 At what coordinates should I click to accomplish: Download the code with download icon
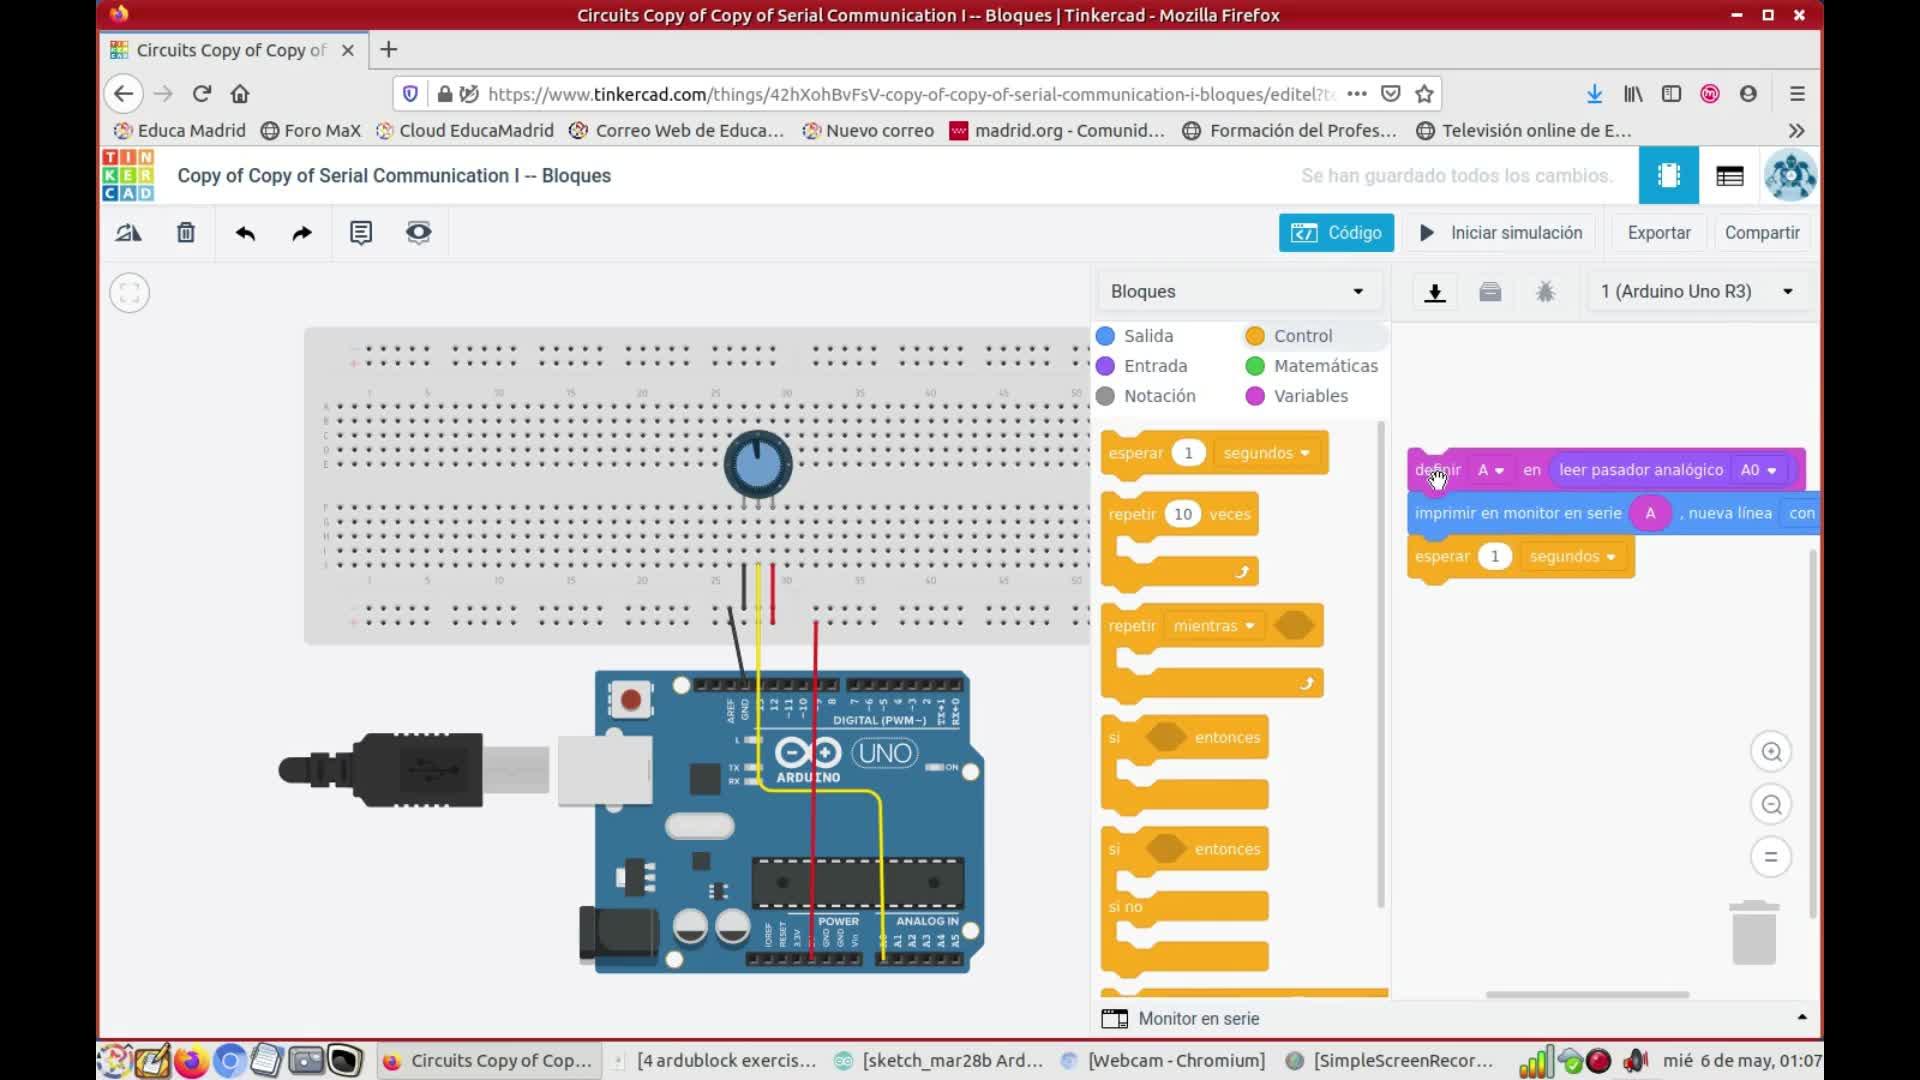tap(1435, 292)
